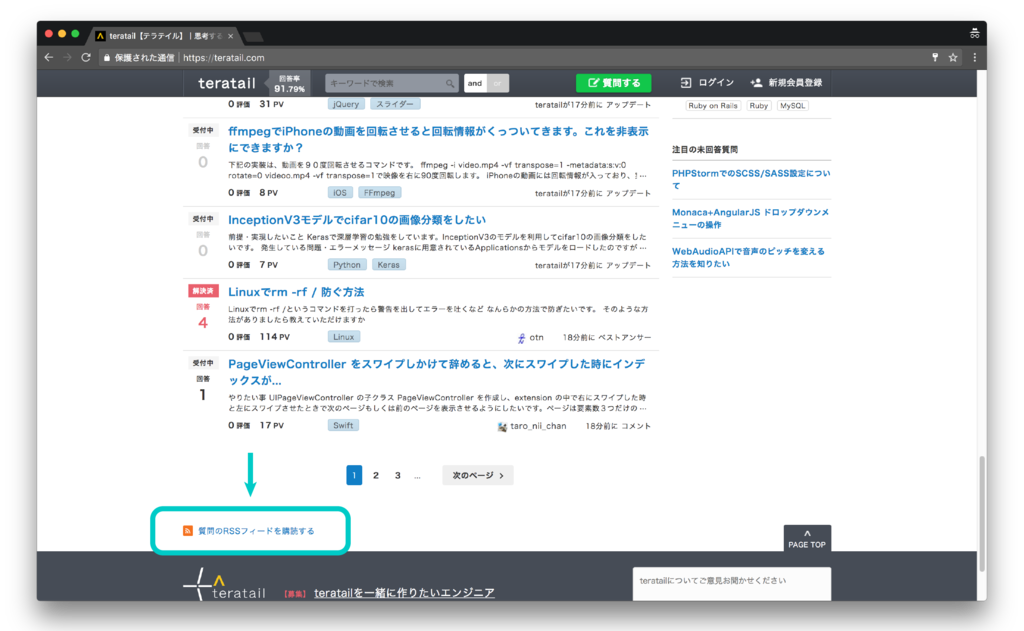Click the Keras tag
This screenshot has height=631, width=1024.
389,265
